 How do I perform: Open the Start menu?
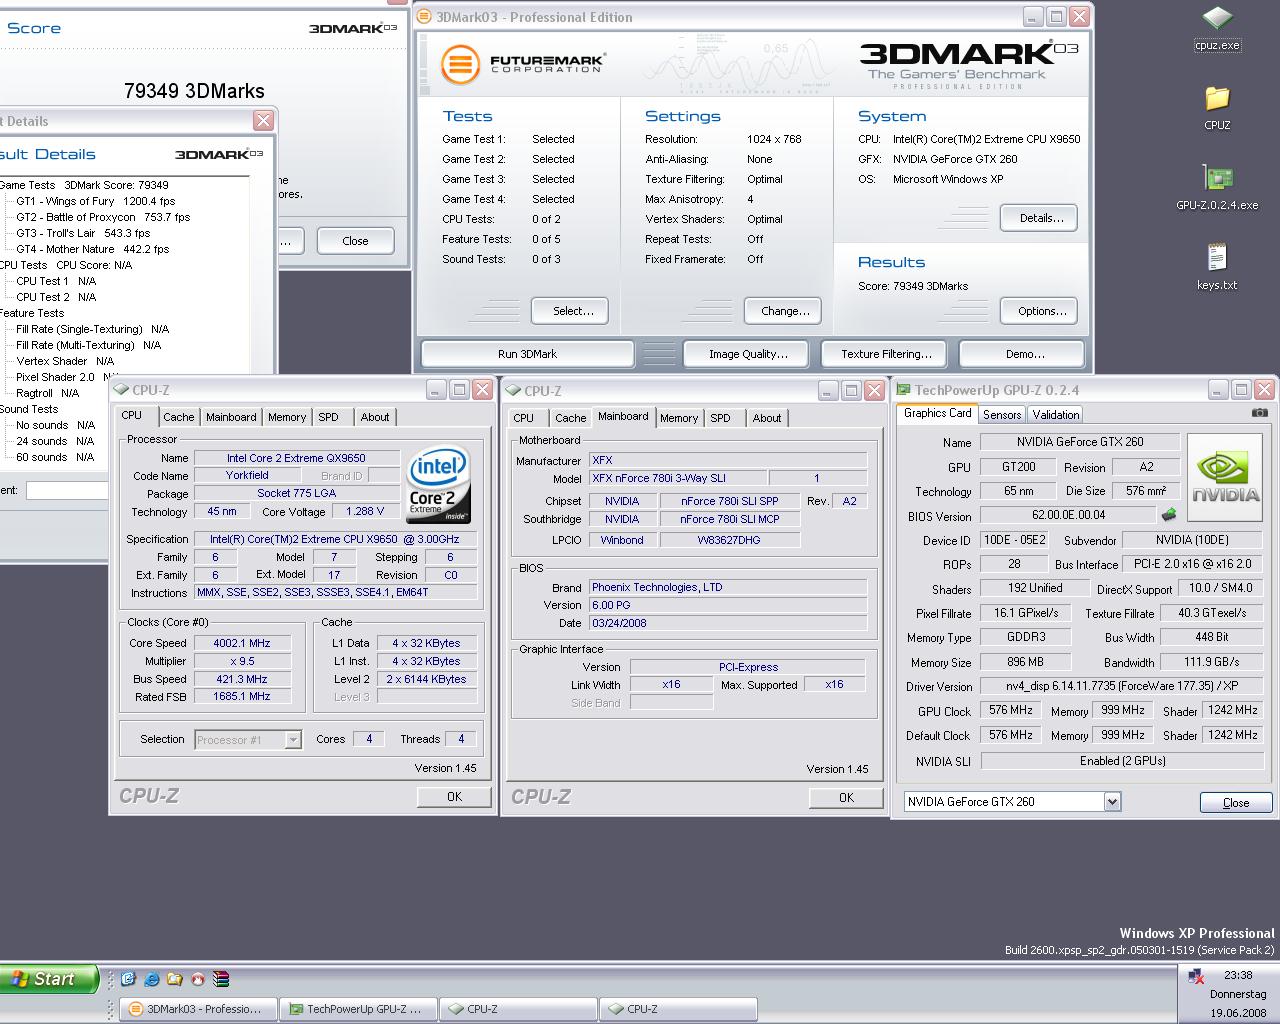point(50,979)
